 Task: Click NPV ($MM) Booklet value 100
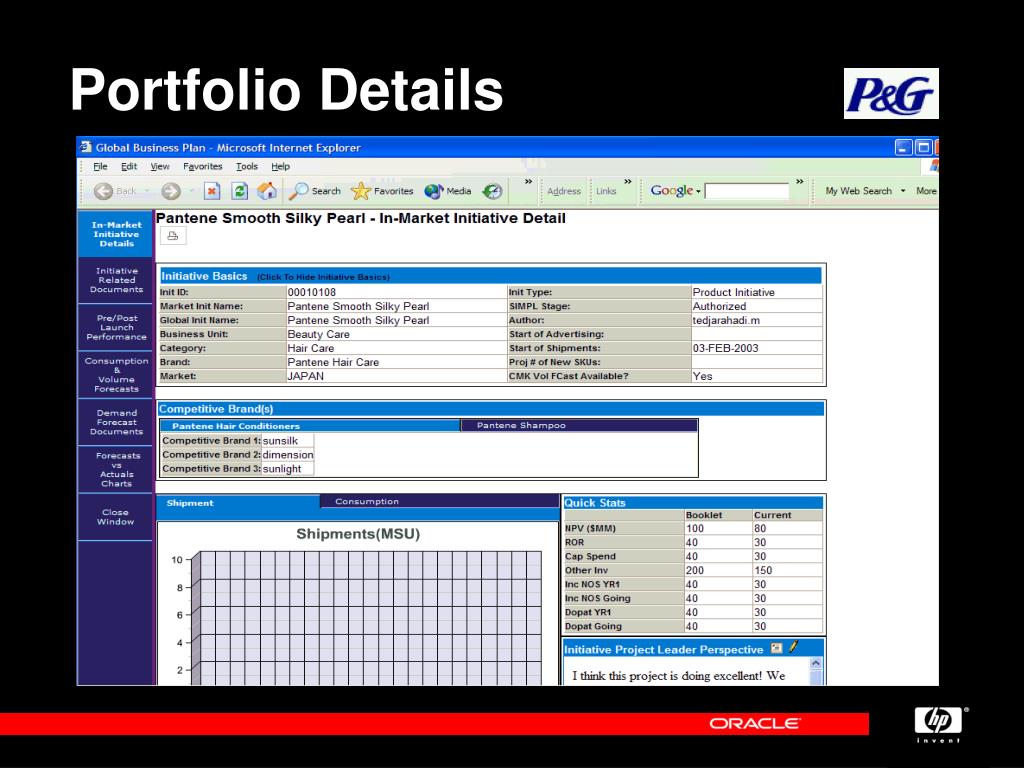click(x=695, y=528)
